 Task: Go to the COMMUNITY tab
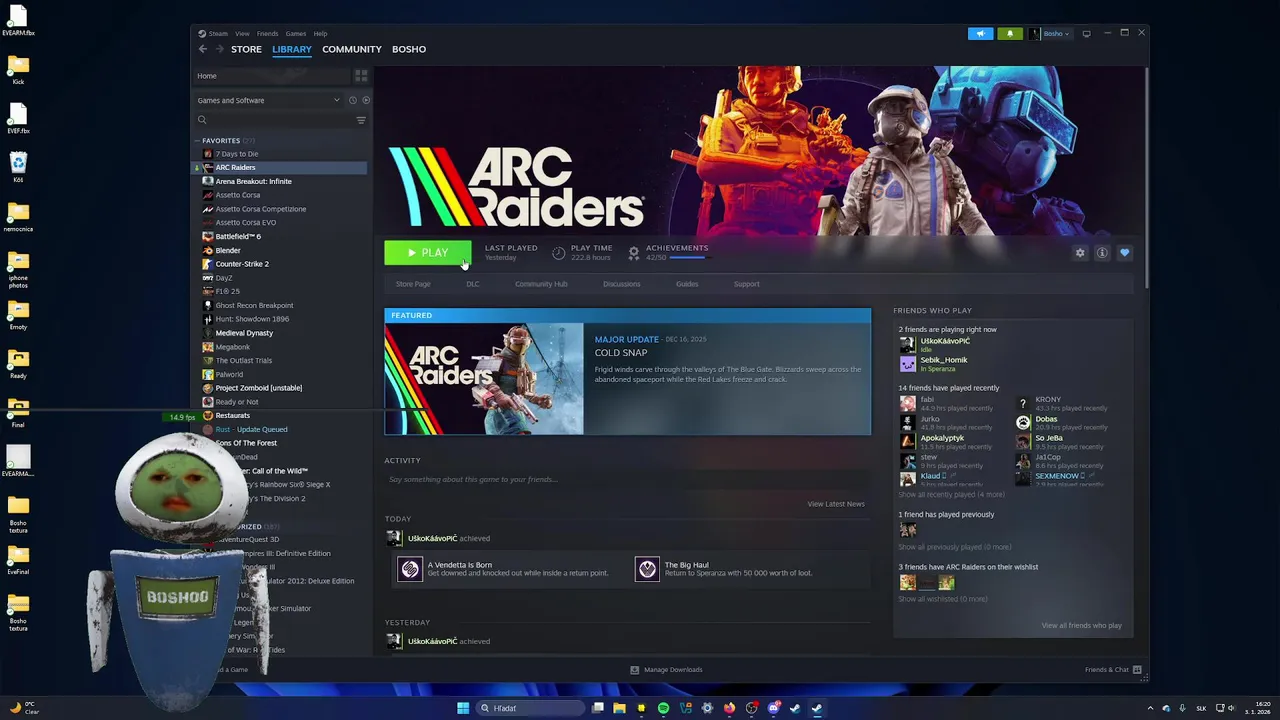pyautogui.click(x=352, y=49)
